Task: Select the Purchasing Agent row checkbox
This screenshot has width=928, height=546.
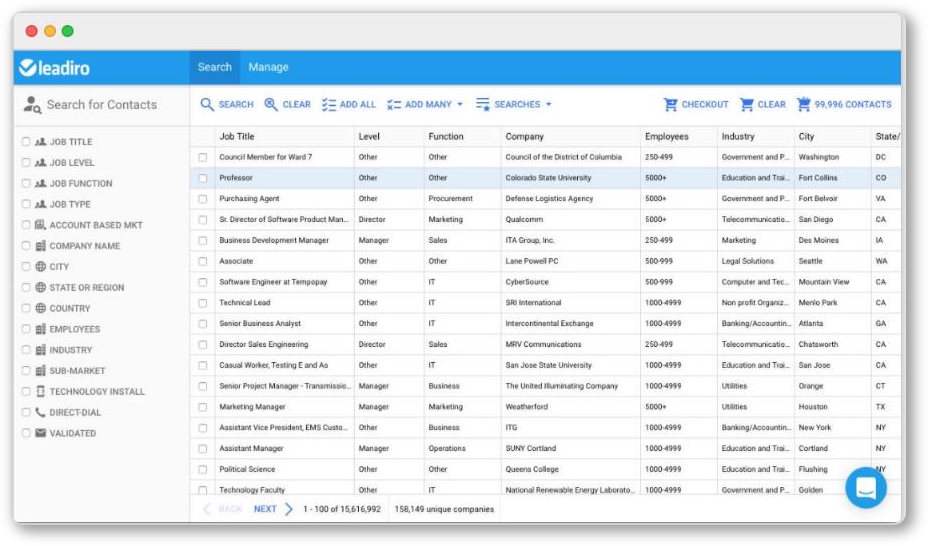Action: pyautogui.click(x=202, y=199)
